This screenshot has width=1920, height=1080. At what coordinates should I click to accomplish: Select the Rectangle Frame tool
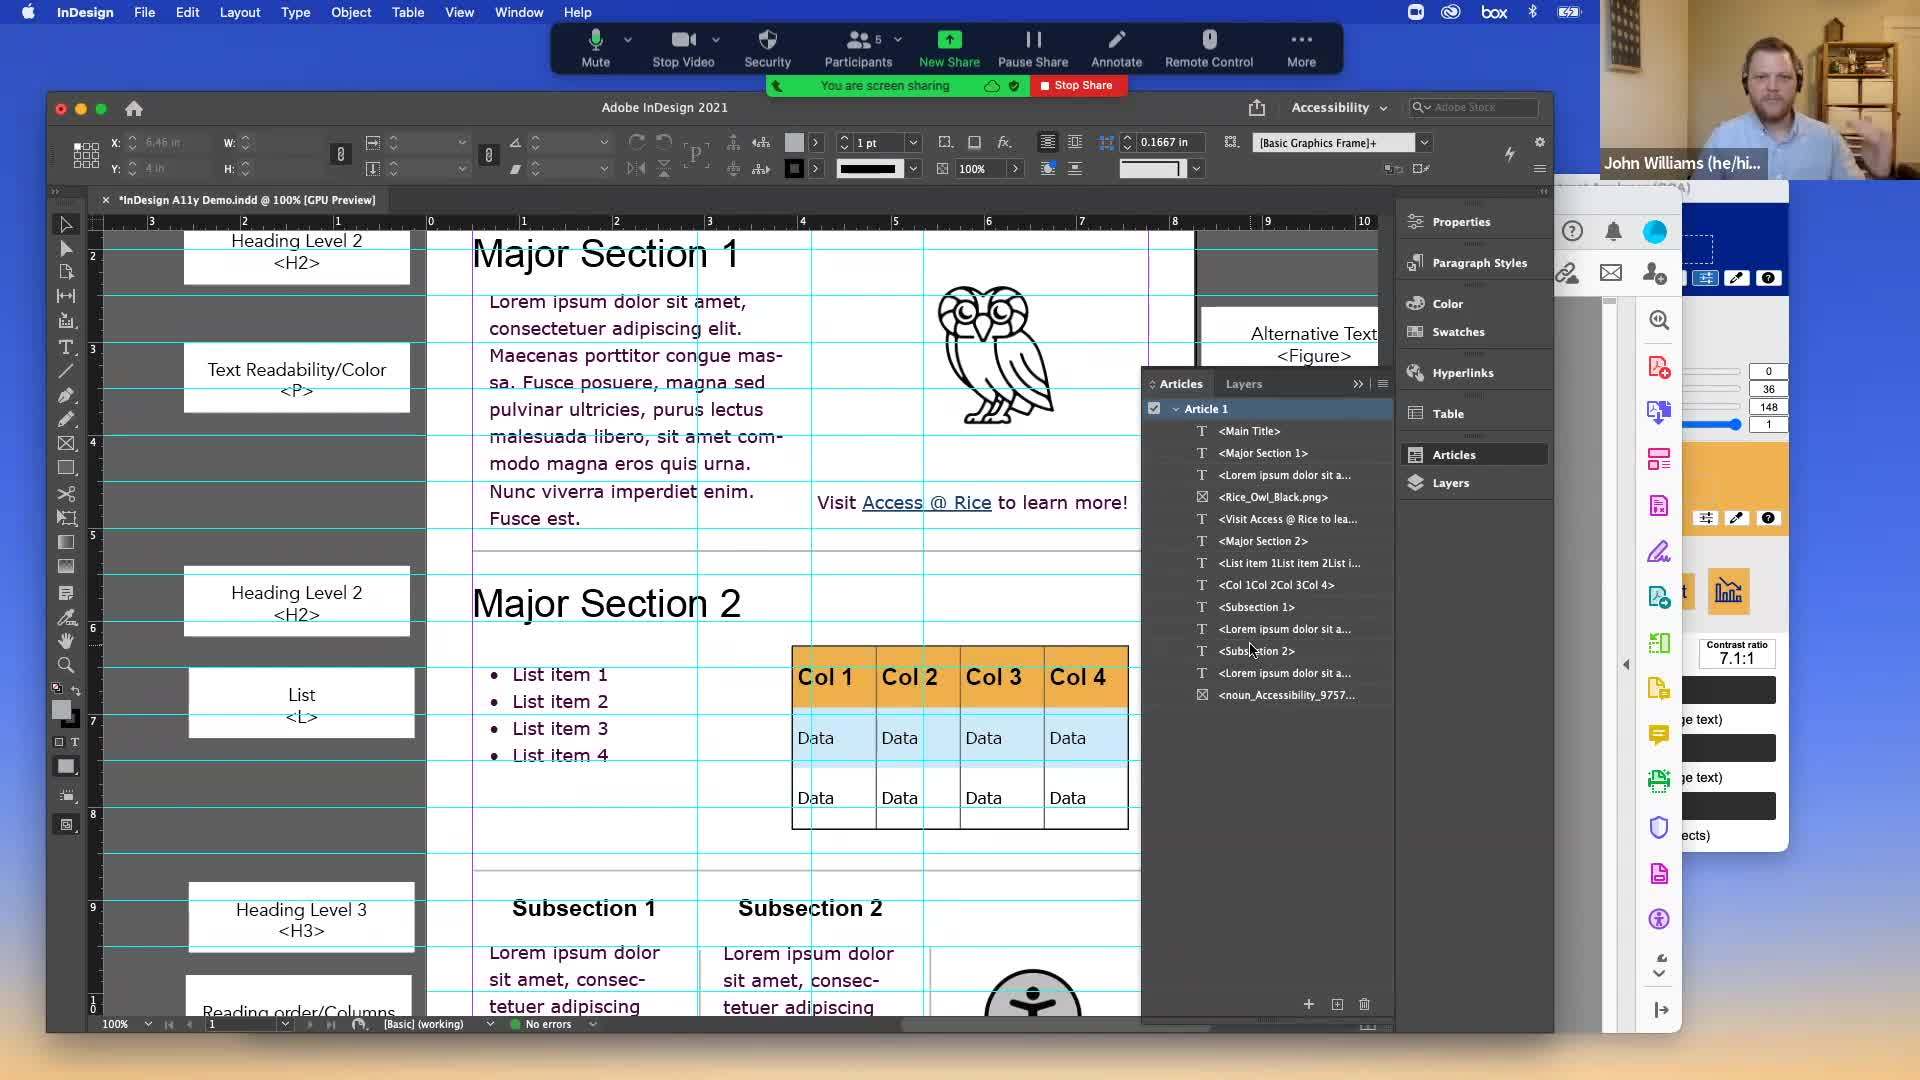[66, 444]
